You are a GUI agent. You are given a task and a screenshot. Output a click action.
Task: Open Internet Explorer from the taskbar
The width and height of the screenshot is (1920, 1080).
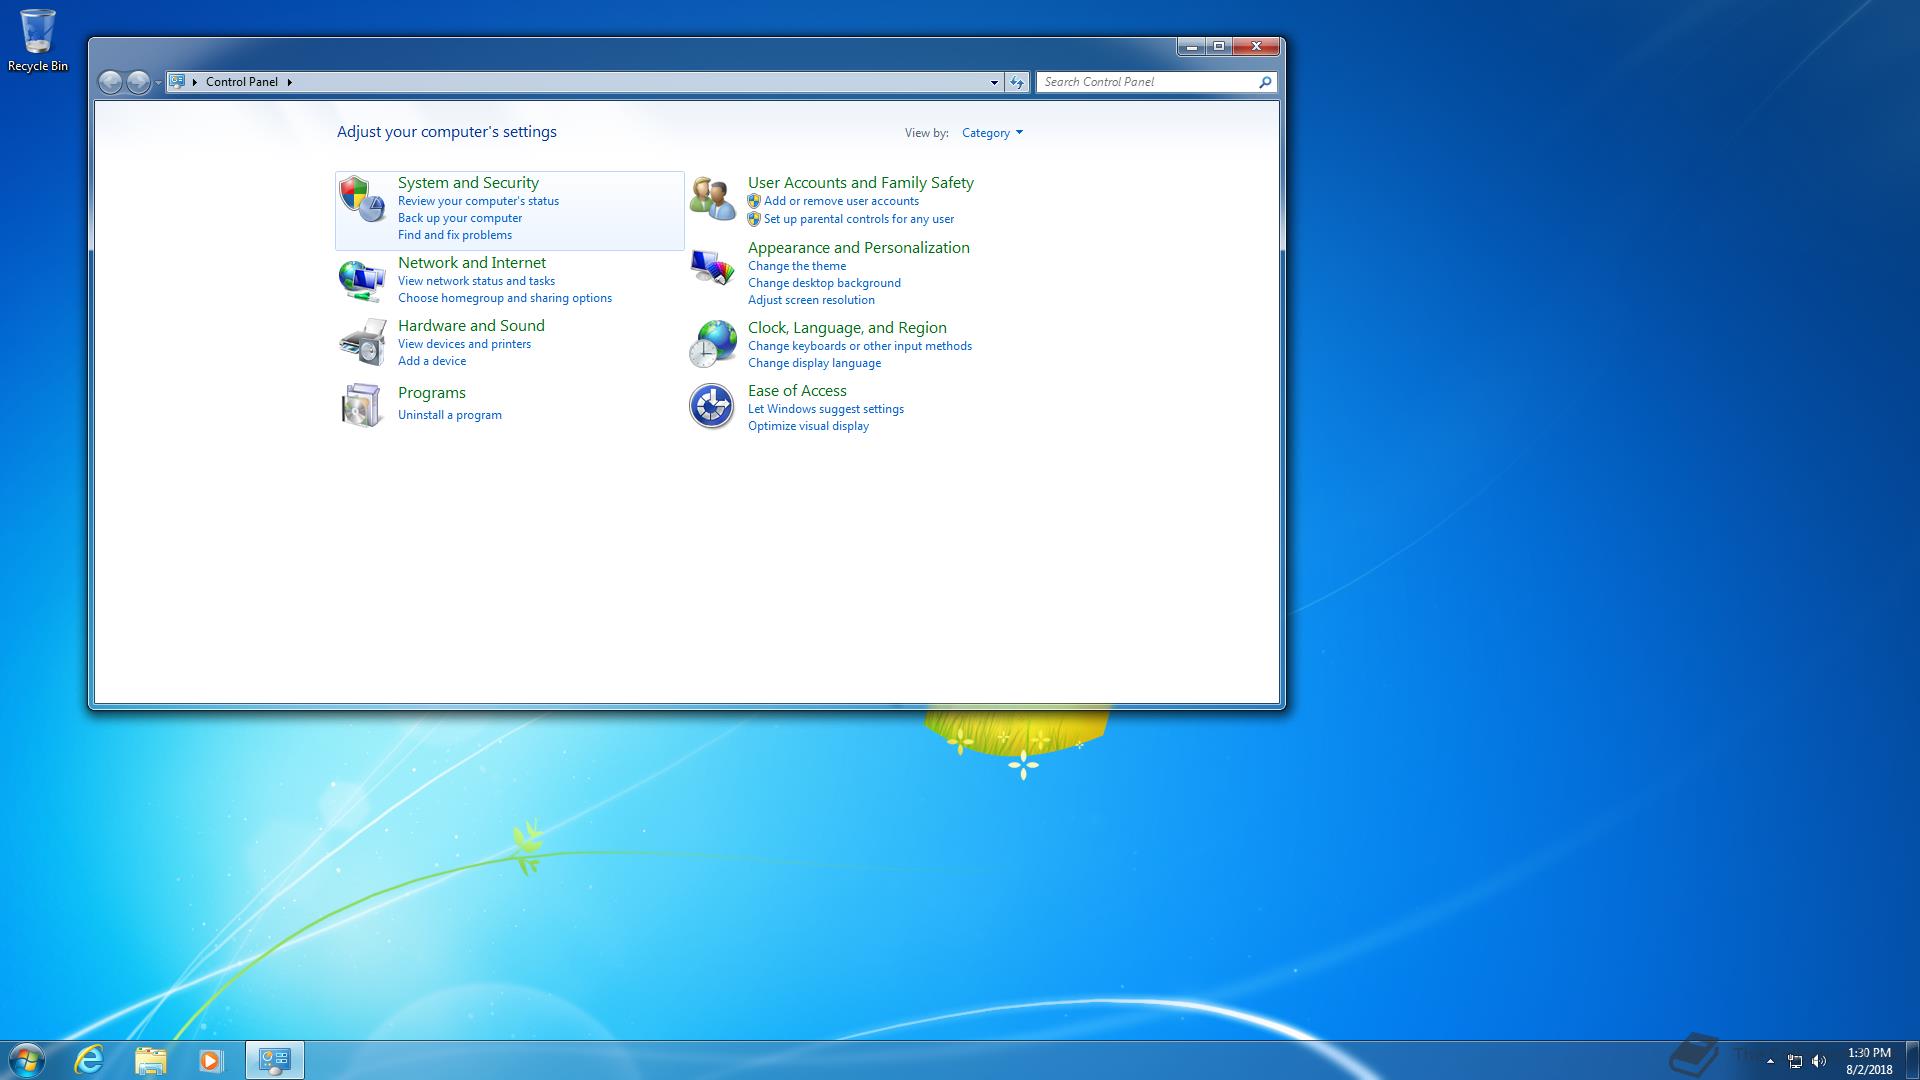click(x=90, y=1060)
